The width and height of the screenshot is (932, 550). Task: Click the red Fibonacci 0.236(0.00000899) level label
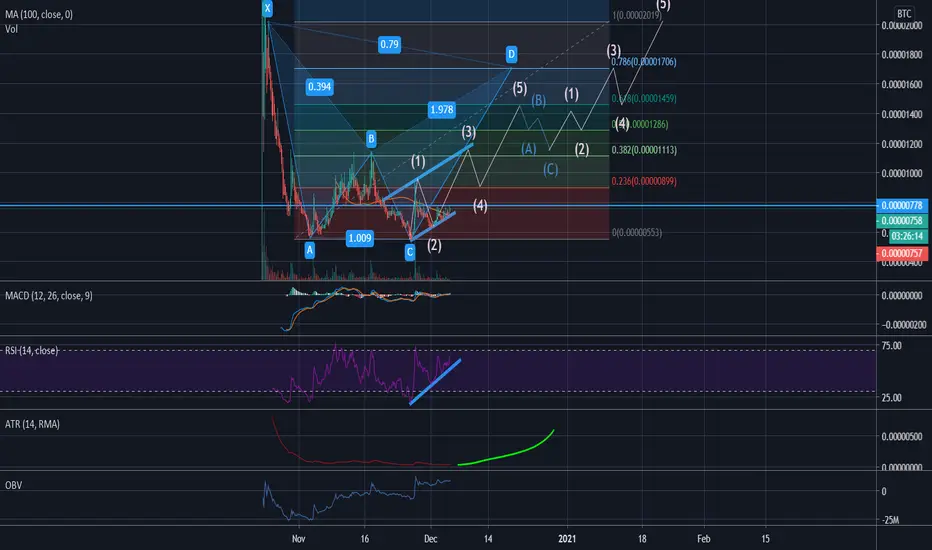coord(644,181)
